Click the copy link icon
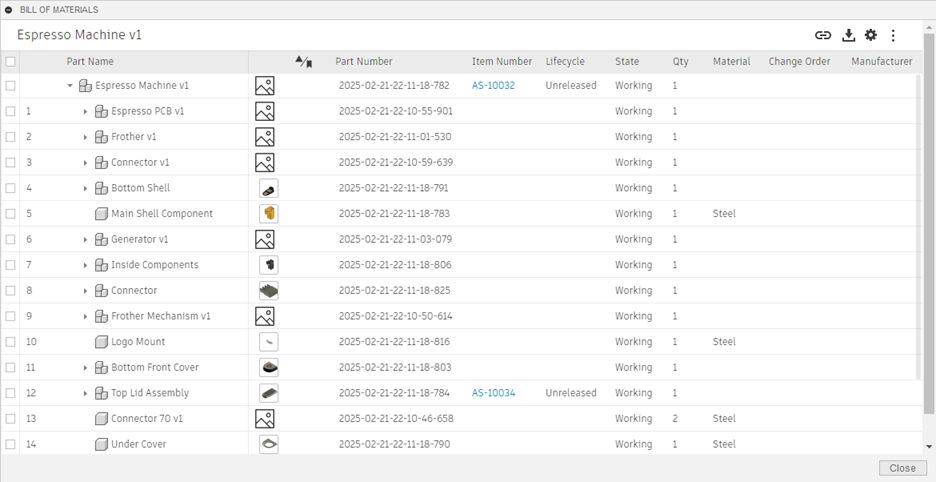Screen dimensions: 936x482 [823, 35]
